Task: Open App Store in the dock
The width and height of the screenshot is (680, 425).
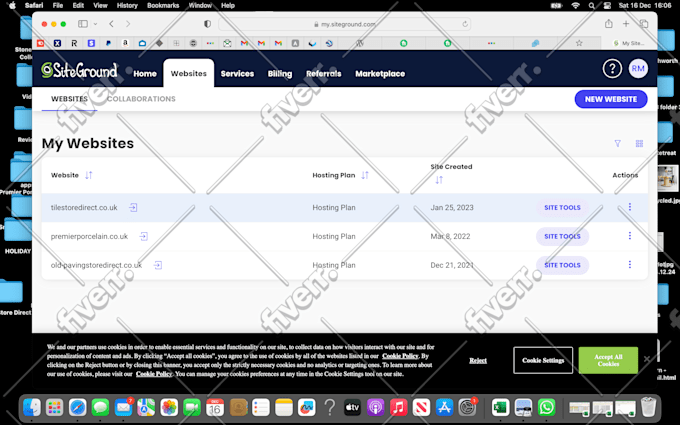Action: tap(444, 407)
